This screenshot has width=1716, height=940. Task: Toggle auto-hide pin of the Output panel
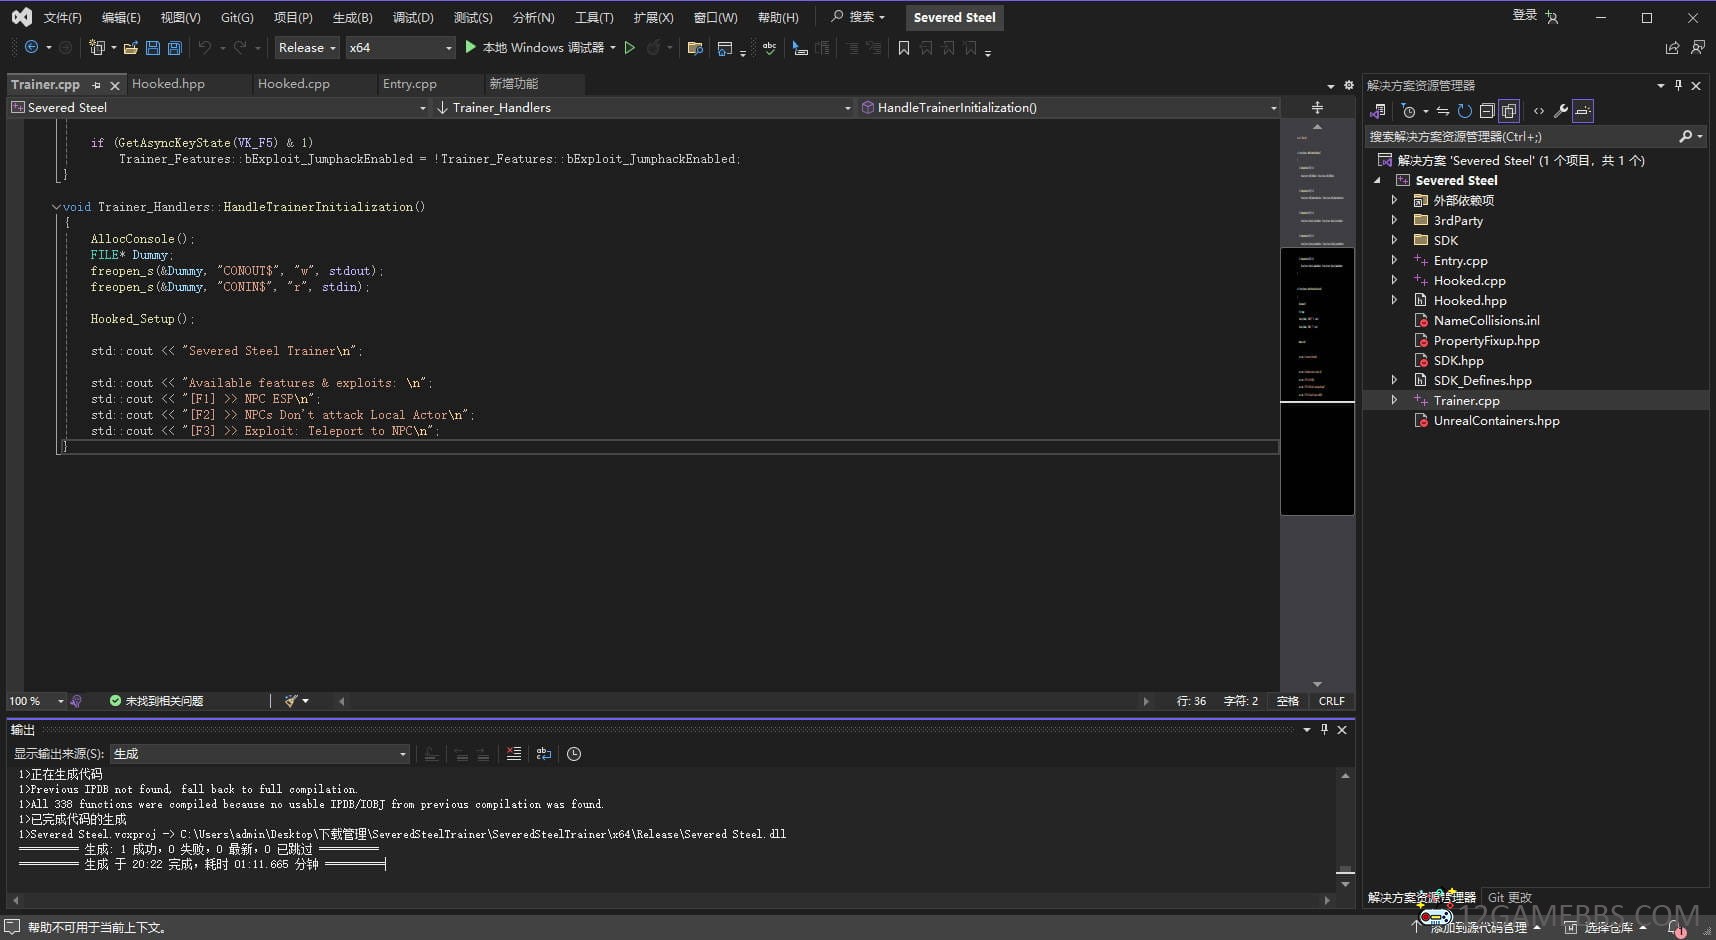(x=1324, y=730)
